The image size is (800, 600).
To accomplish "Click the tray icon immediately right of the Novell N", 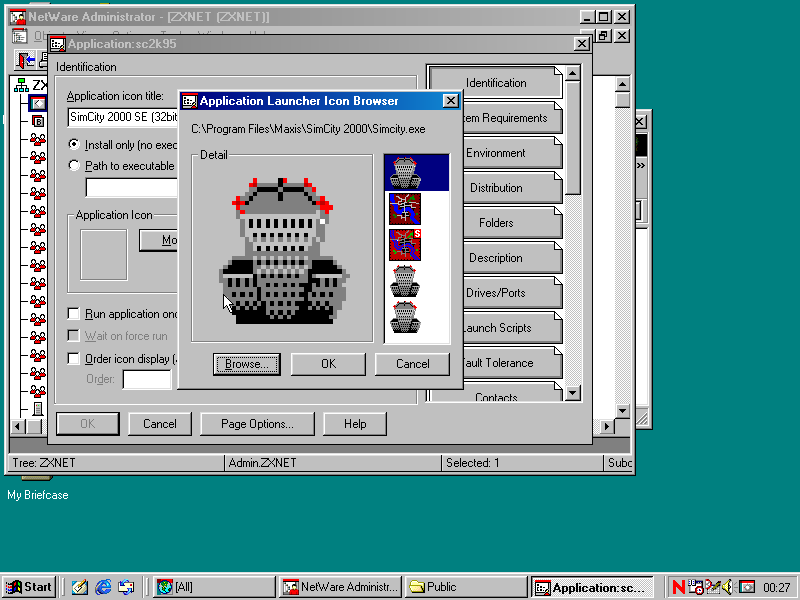I will point(695,587).
